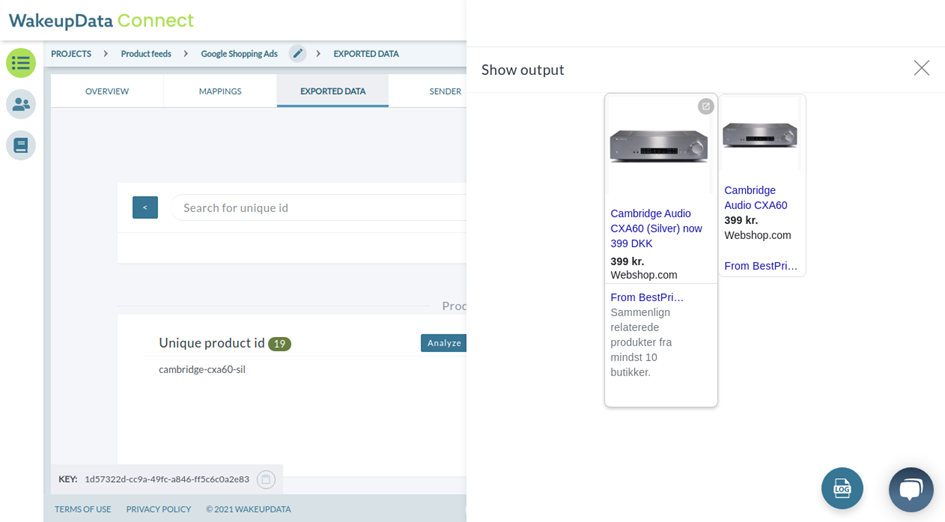Open the users sidebar icon
Viewport: 945px width, 522px height.
click(21, 104)
